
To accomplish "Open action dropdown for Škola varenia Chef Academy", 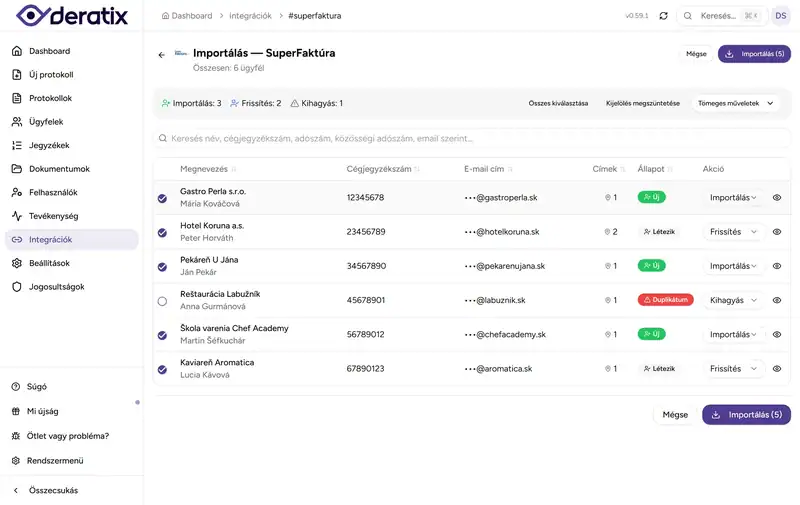I will point(733,334).
